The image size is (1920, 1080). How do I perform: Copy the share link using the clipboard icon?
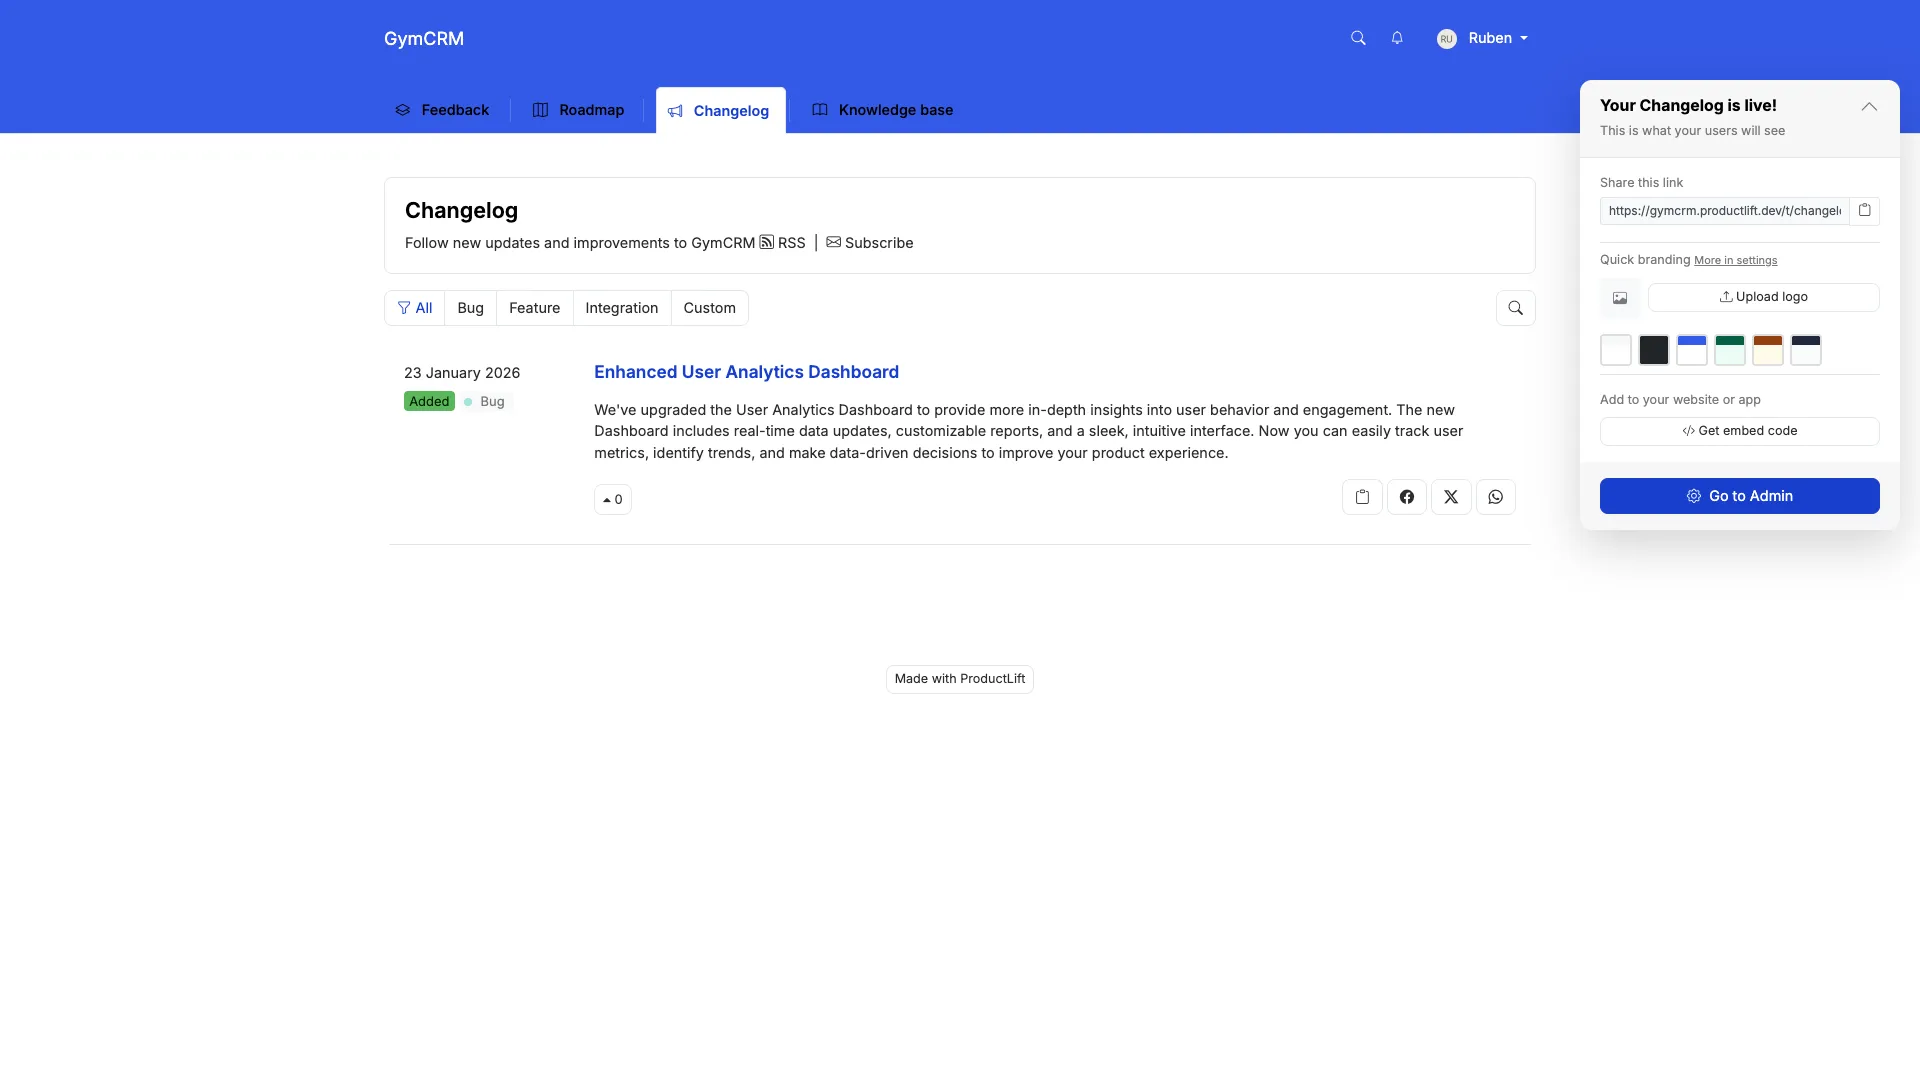[x=1865, y=210]
